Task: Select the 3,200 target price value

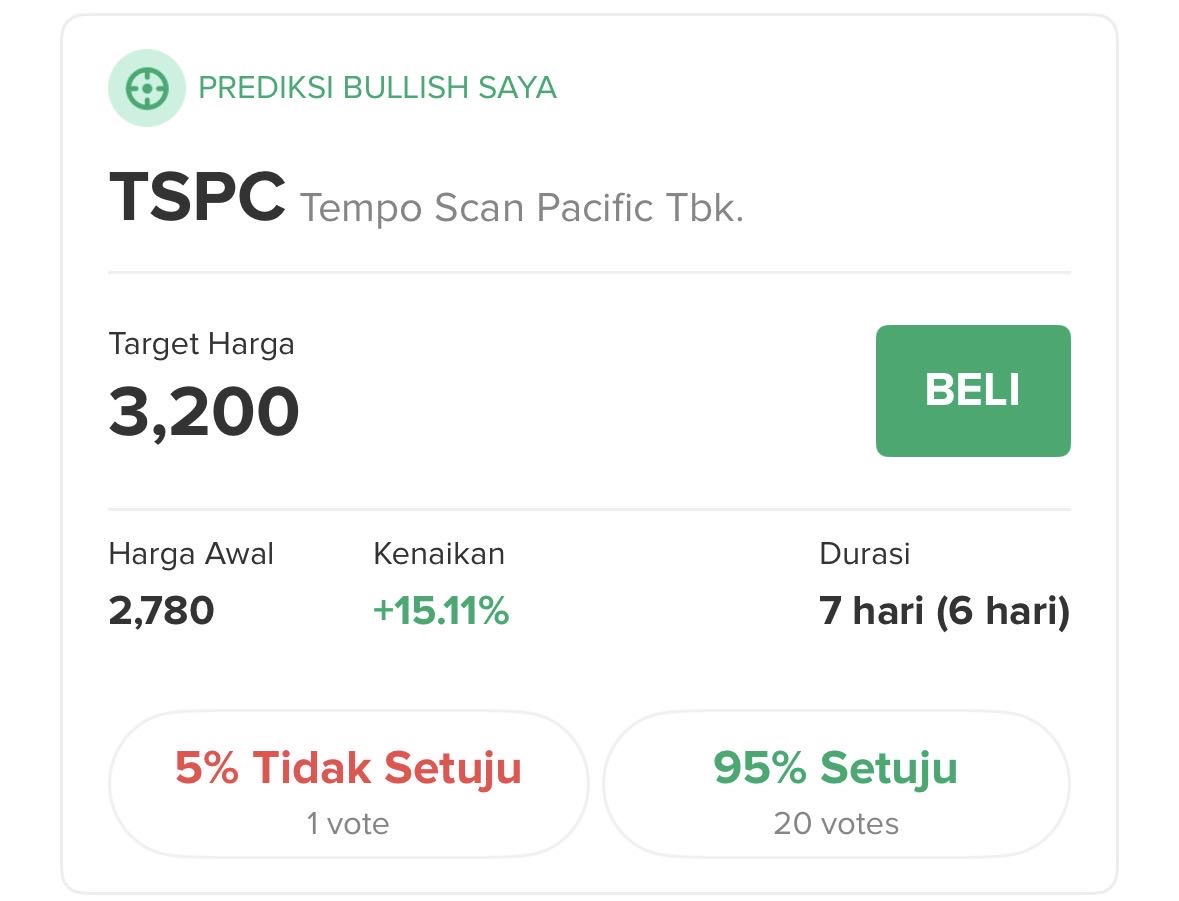Action: tap(204, 412)
